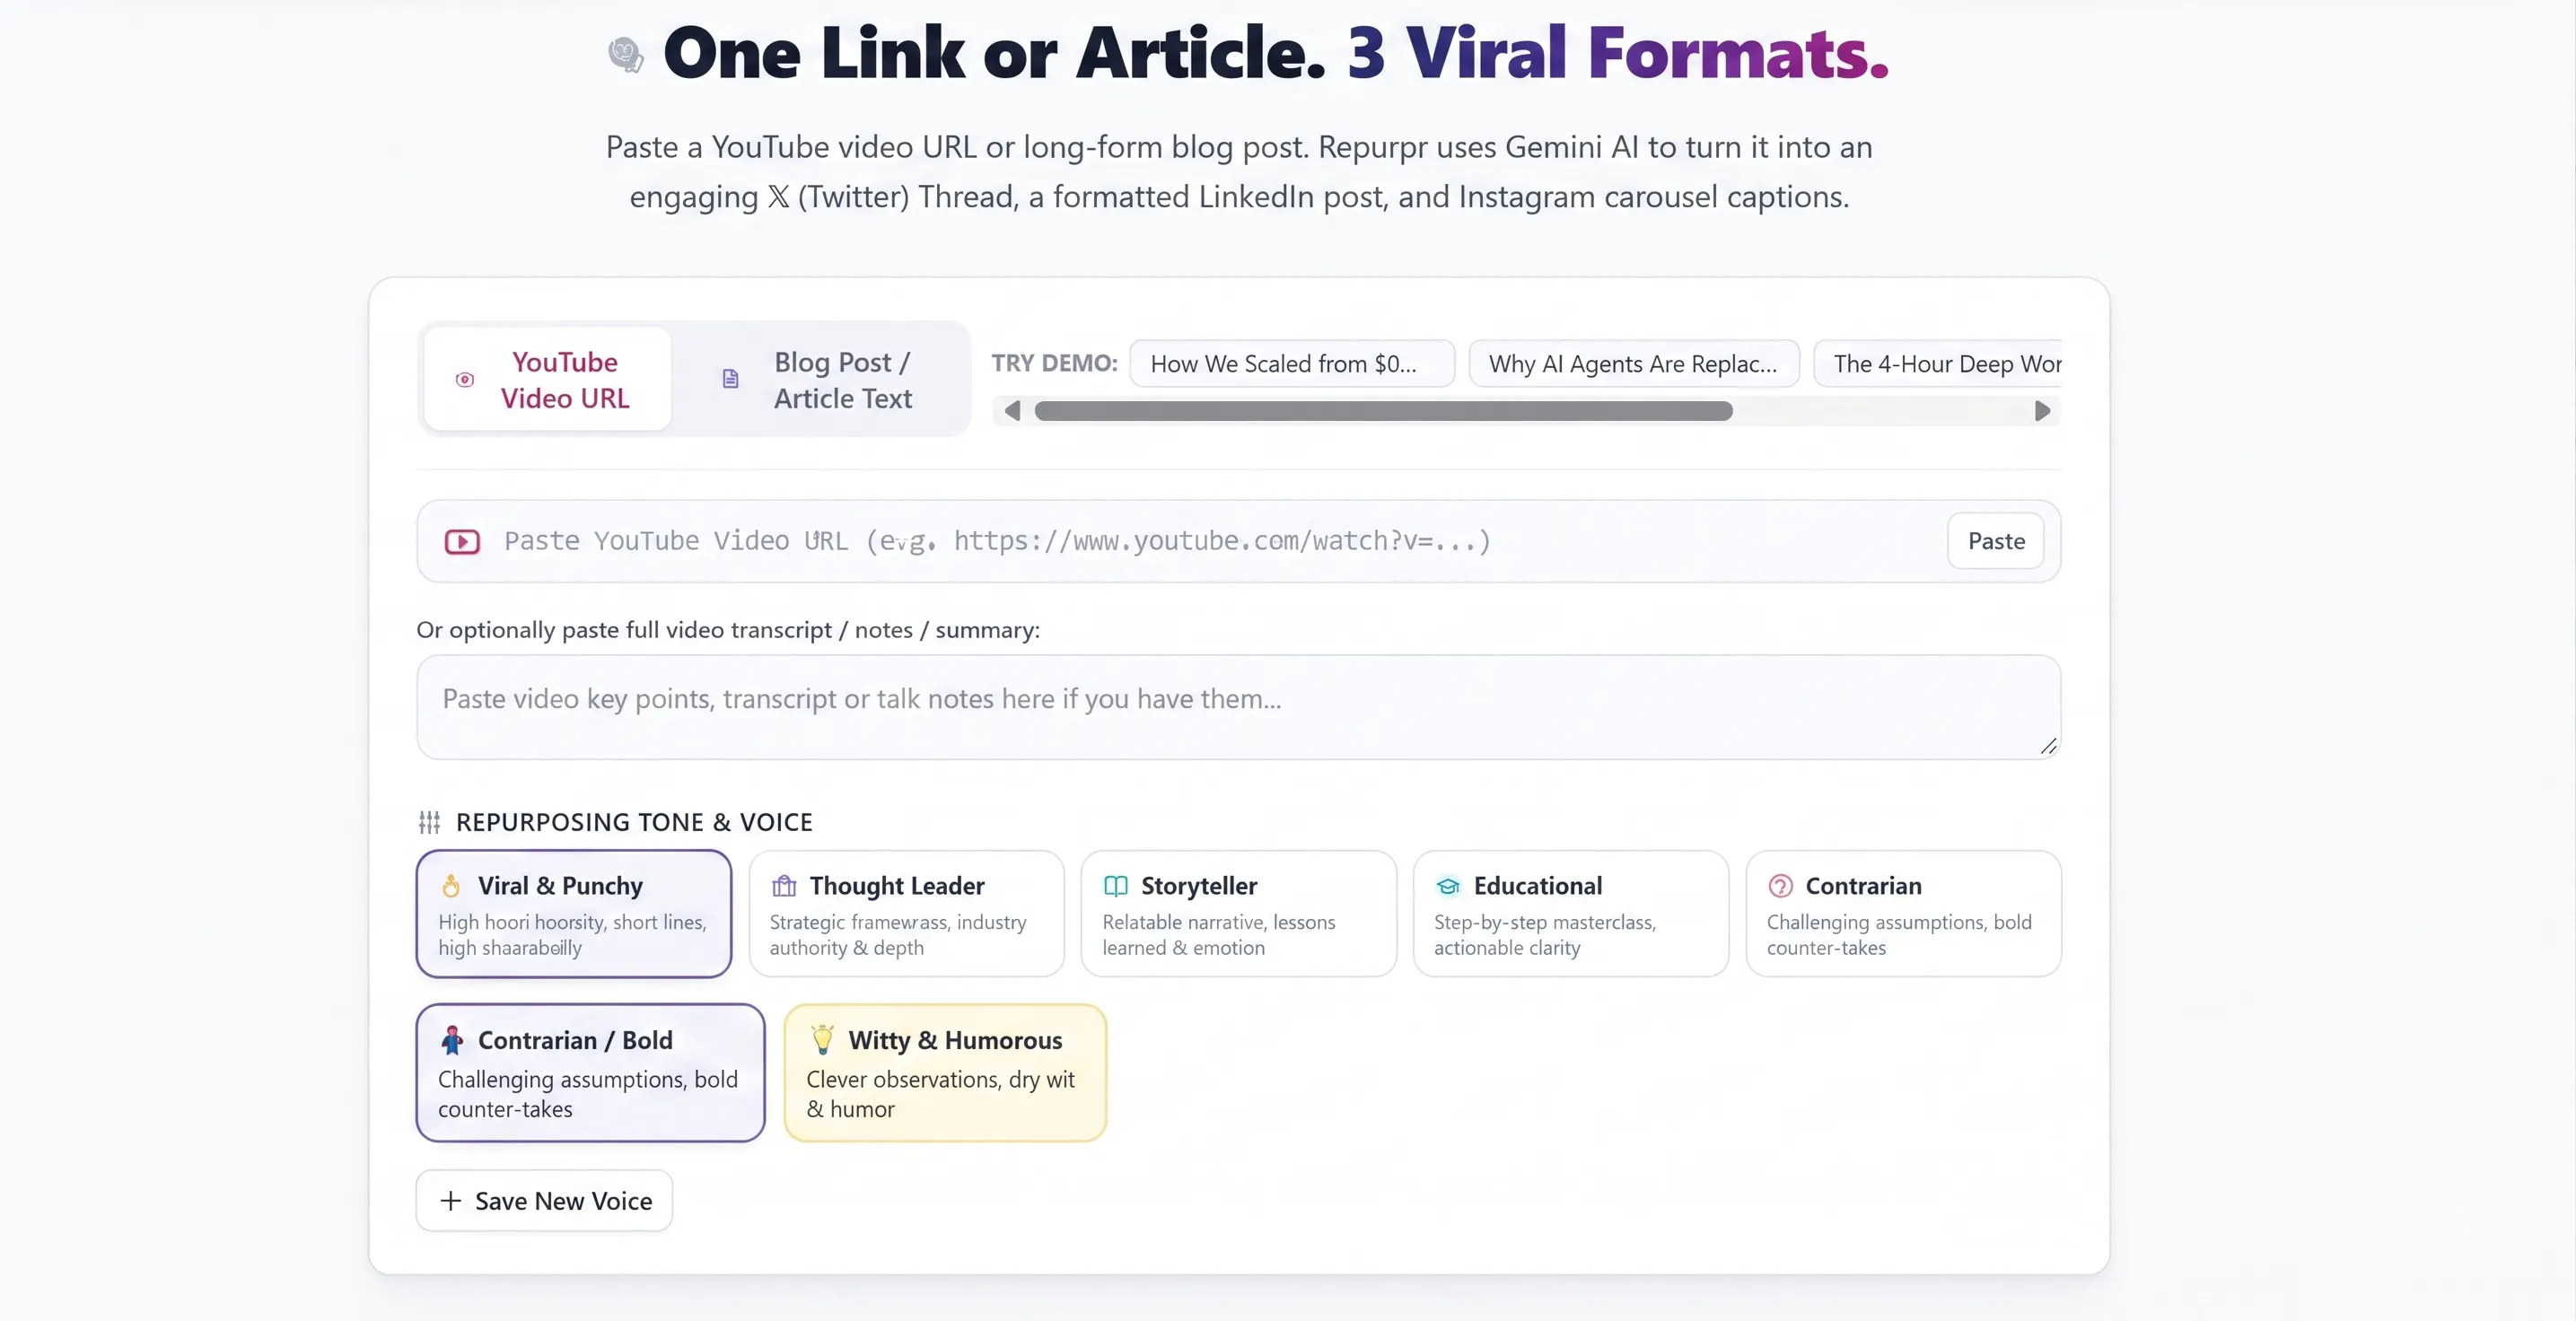Click the document icon on Blog Post tab
The image size is (2576, 1321).
point(731,379)
